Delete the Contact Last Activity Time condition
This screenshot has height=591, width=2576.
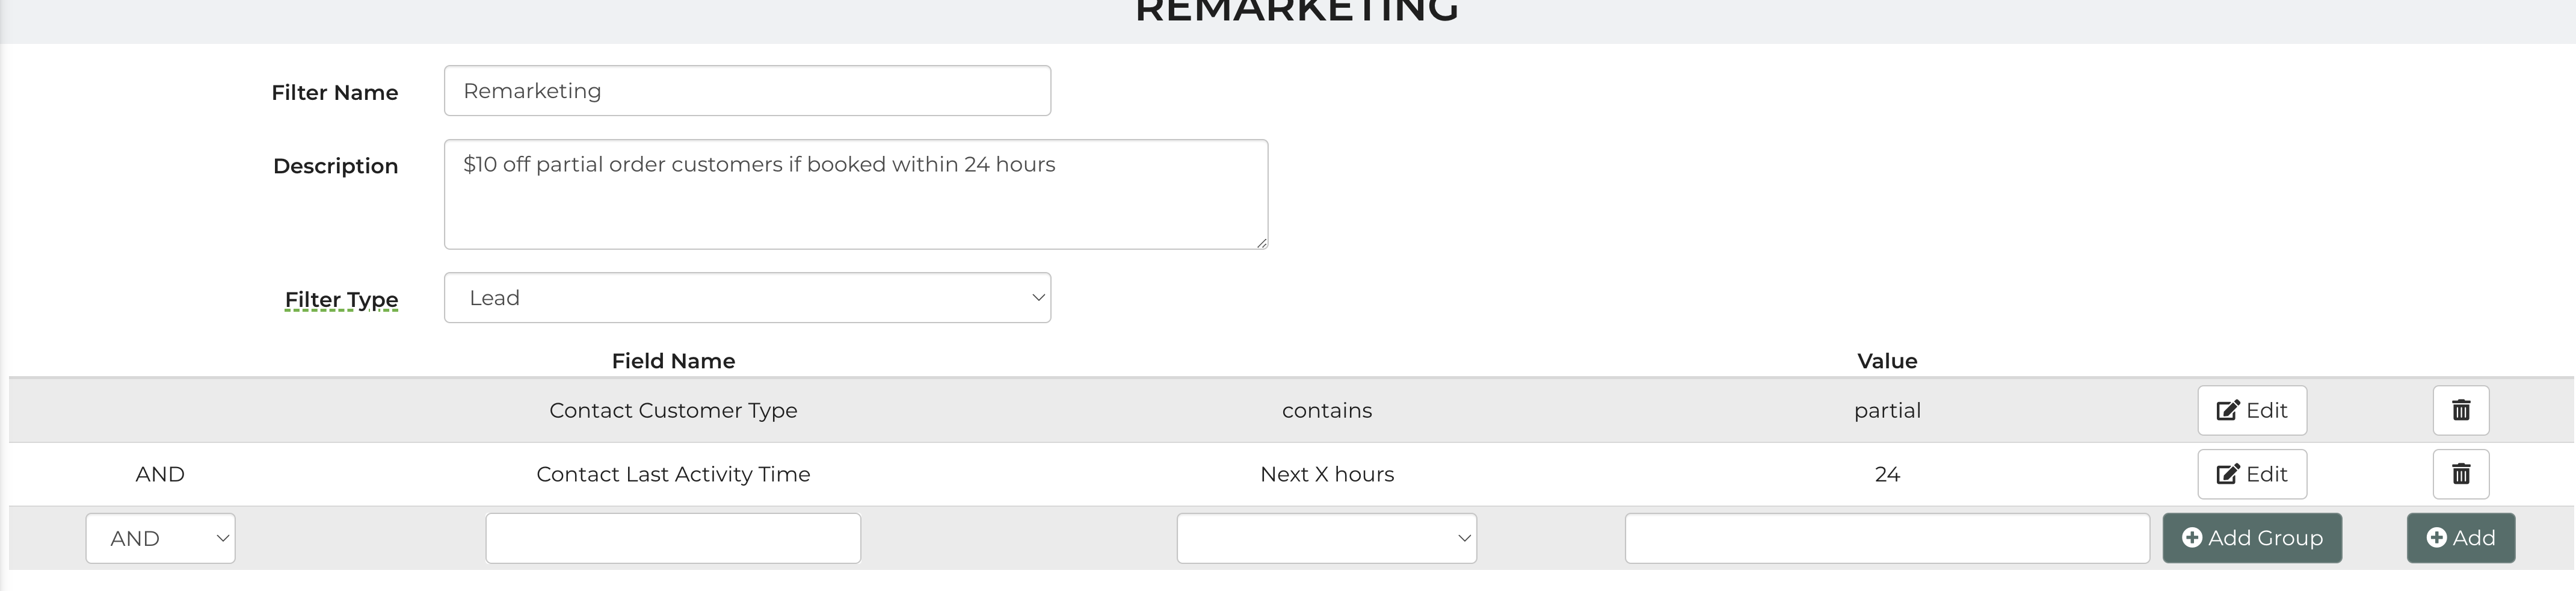(x=2460, y=474)
